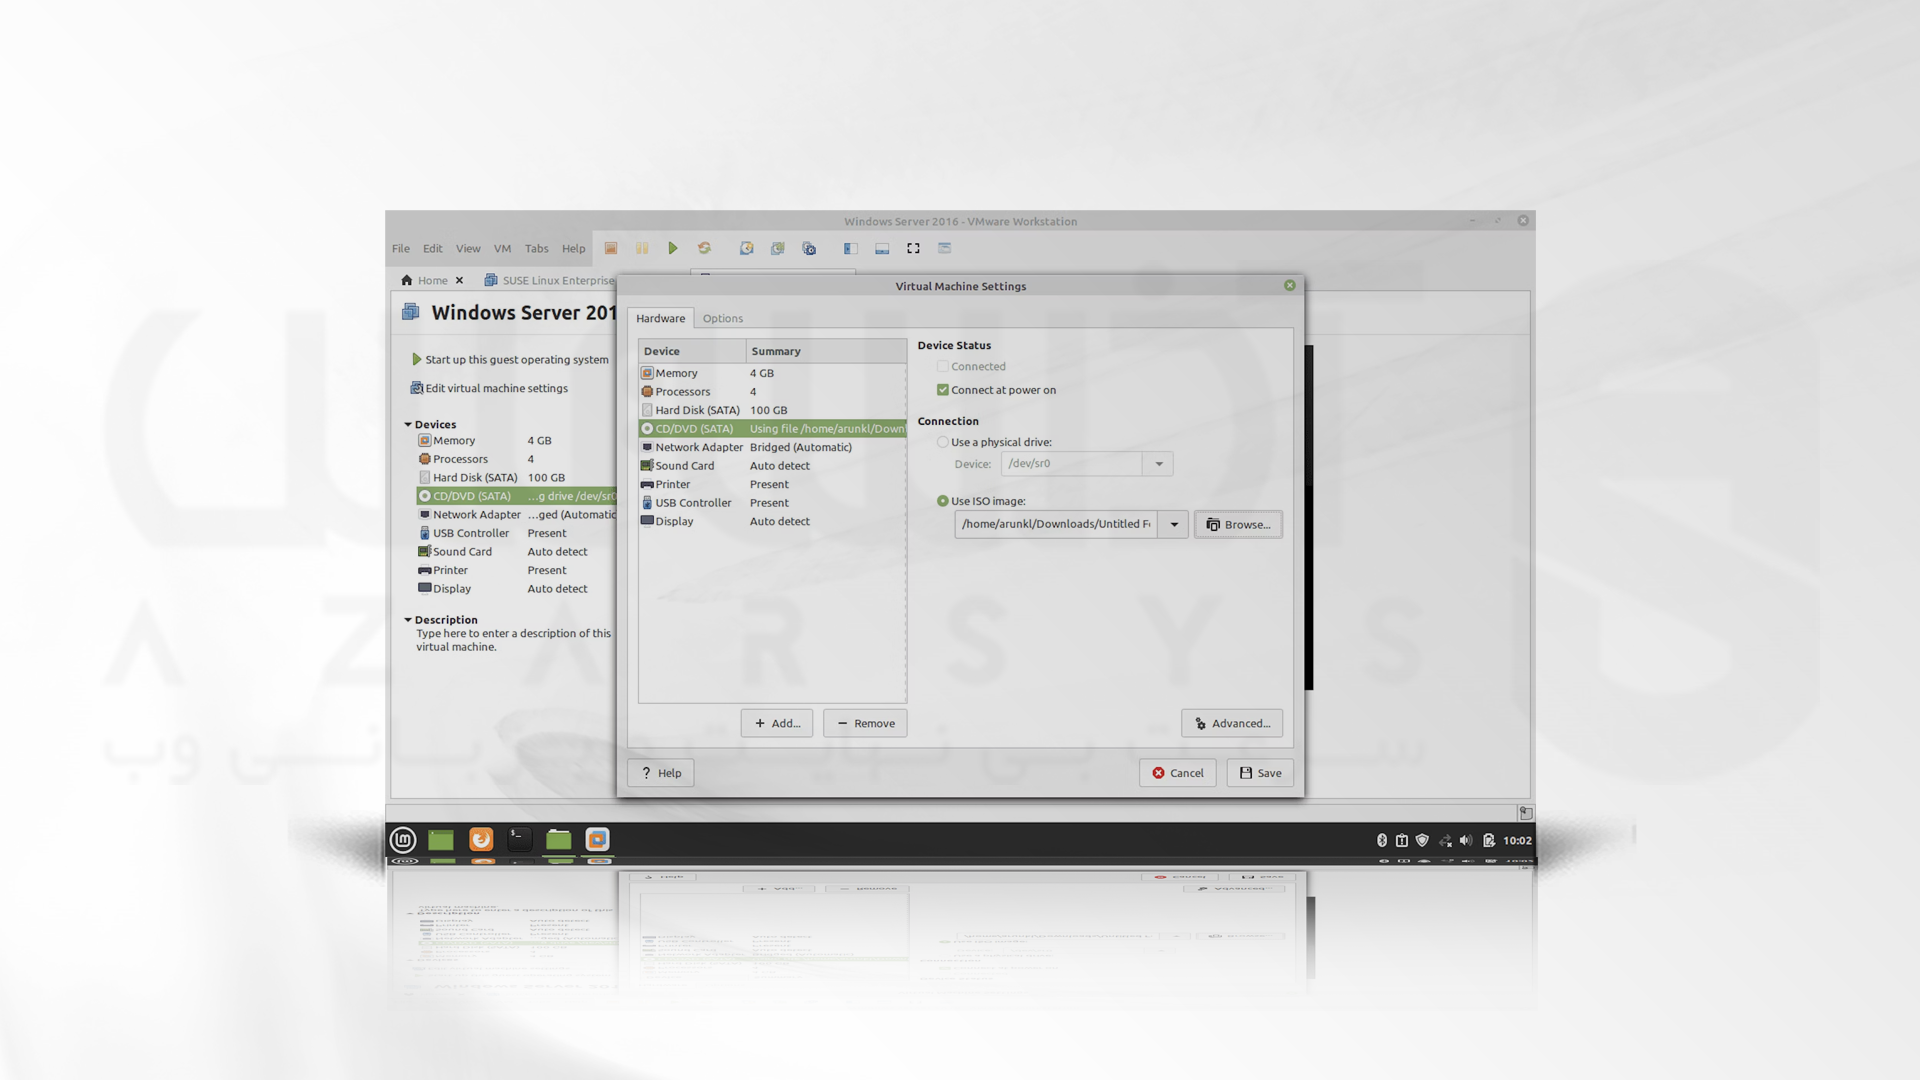This screenshot has height=1080, width=1920.
Task: Click the Help button in settings dialog
Action: (x=661, y=773)
